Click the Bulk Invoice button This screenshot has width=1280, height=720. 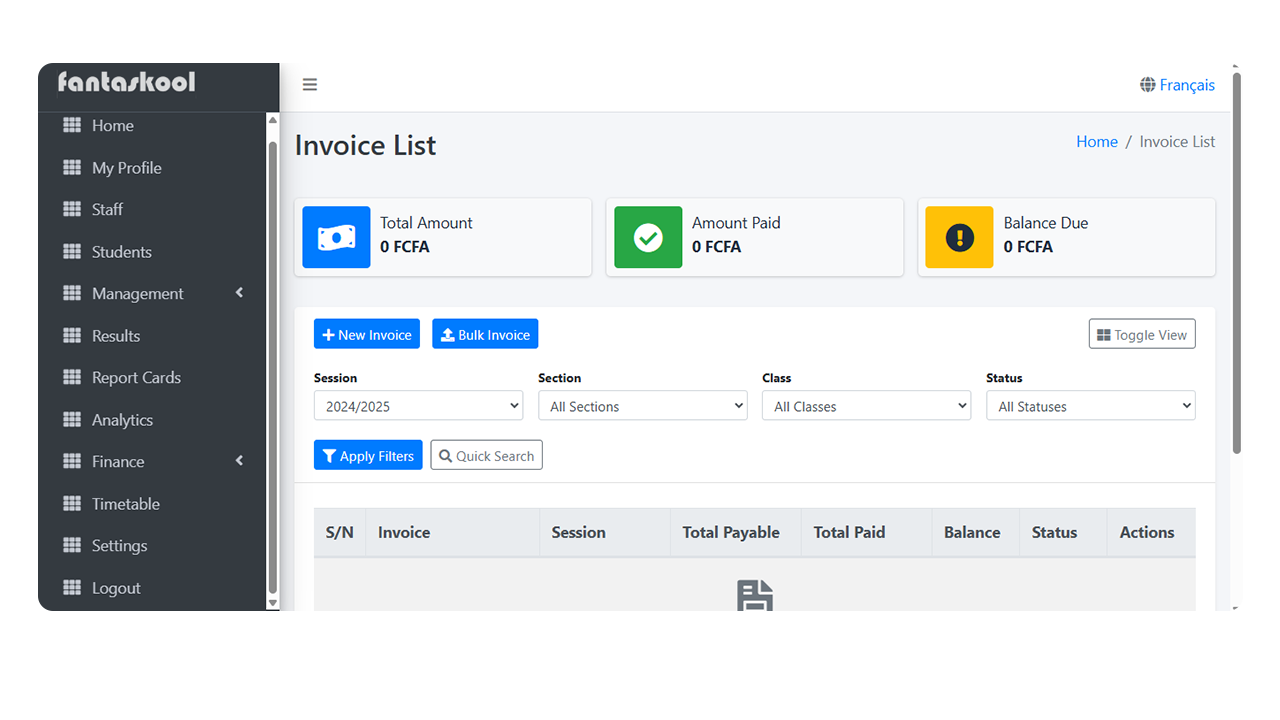[x=485, y=334]
